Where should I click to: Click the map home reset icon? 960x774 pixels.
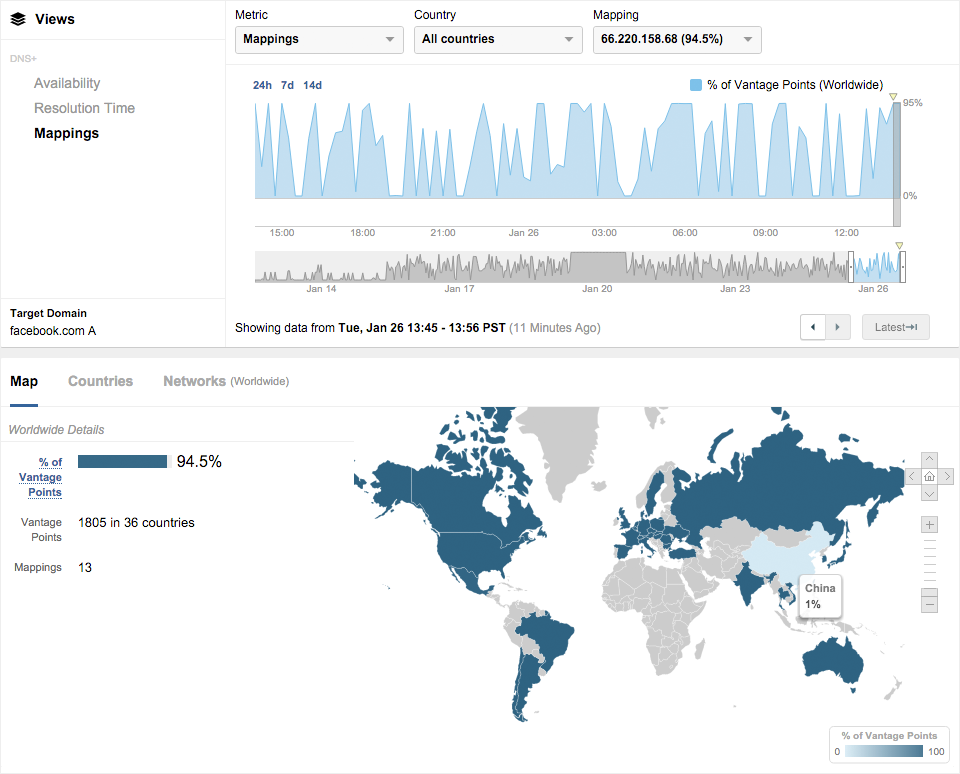click(929, 476)
